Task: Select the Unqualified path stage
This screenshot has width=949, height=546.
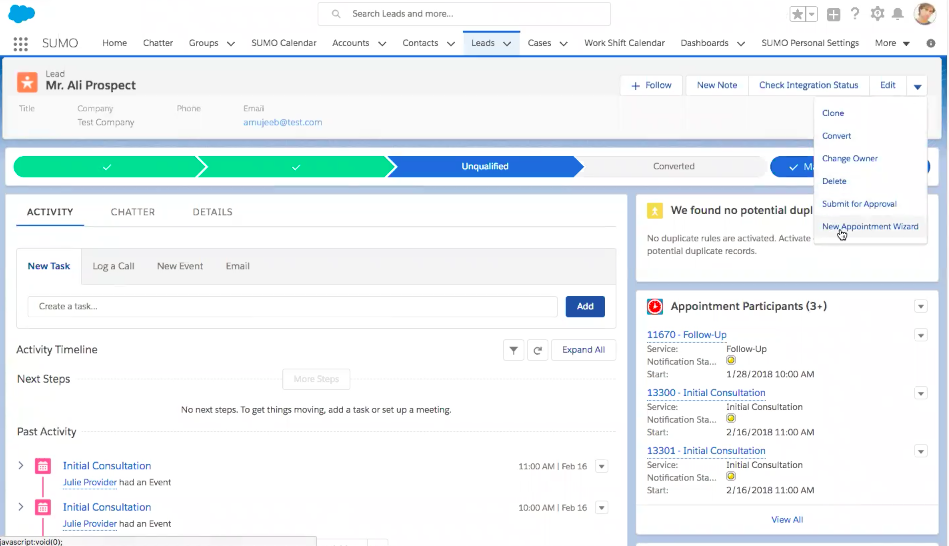Action: (x=484, y=166)
